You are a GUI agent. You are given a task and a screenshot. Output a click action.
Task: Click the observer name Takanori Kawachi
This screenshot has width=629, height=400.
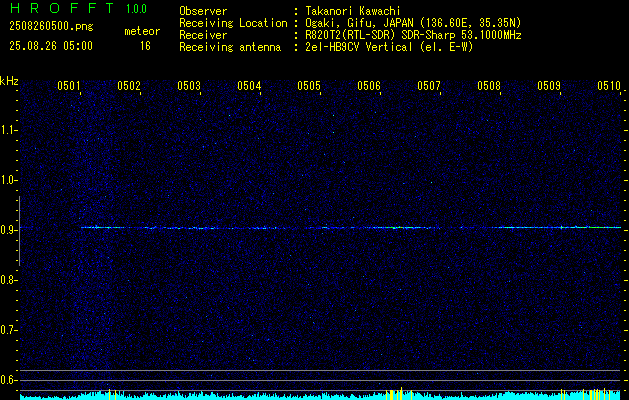(x=352, y=11)
